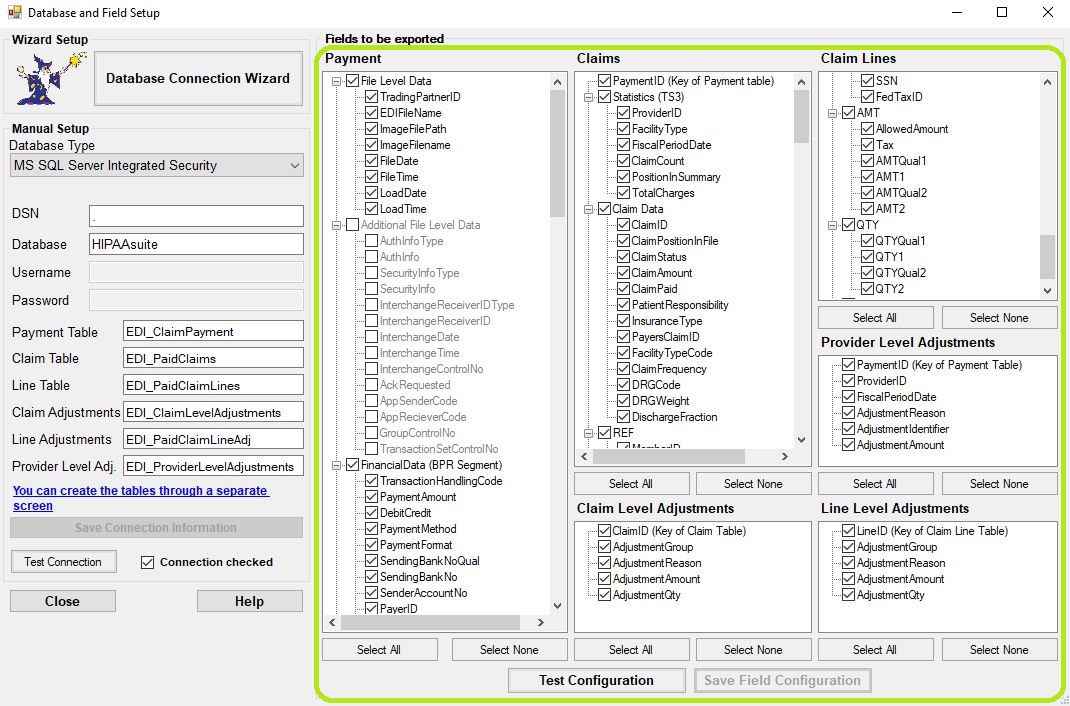Click the Claim Lines scroll up arrow
Viewport: 1070px width, 706px height.
pos(1047,83)
